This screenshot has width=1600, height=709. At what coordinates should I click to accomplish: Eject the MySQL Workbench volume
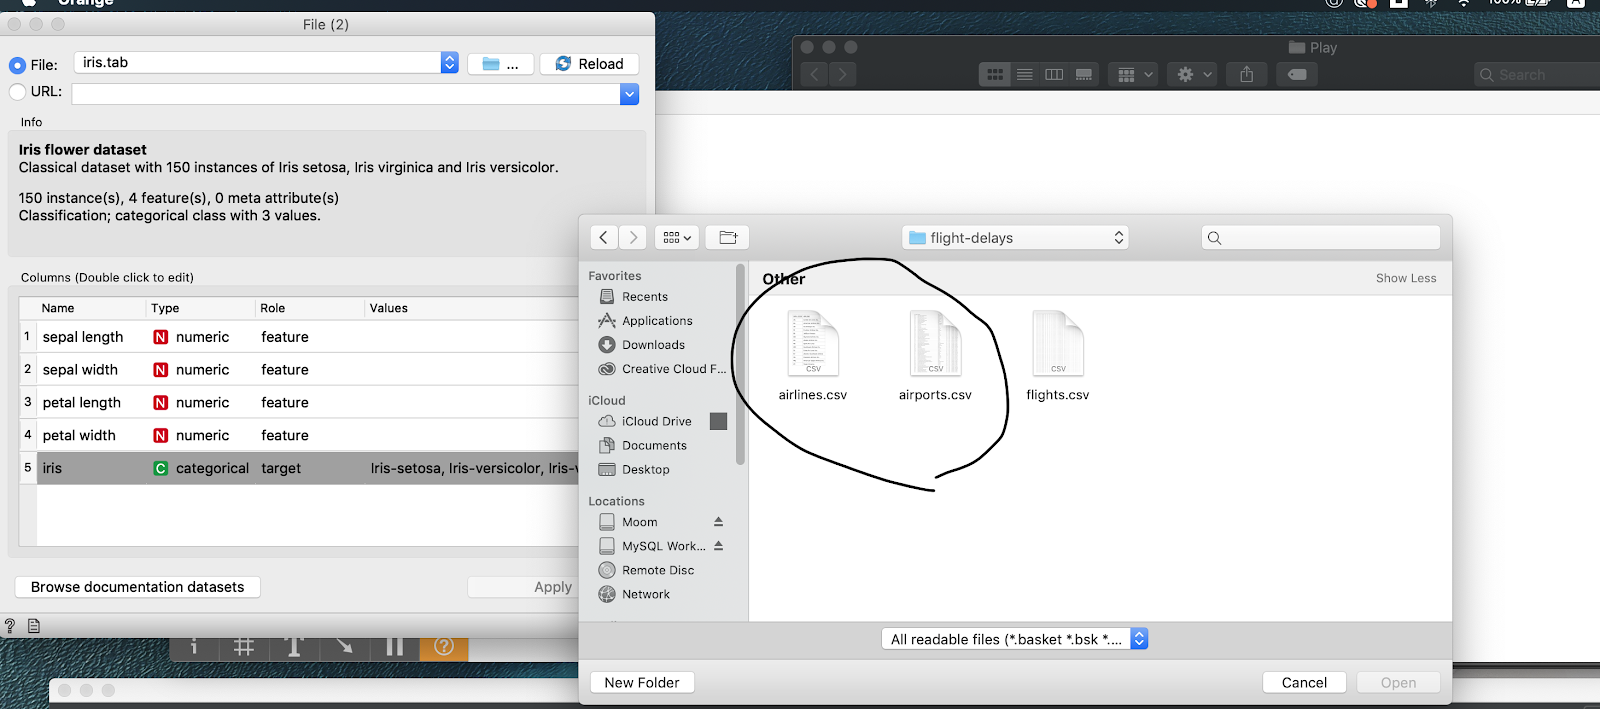click(x=718, y=546)
